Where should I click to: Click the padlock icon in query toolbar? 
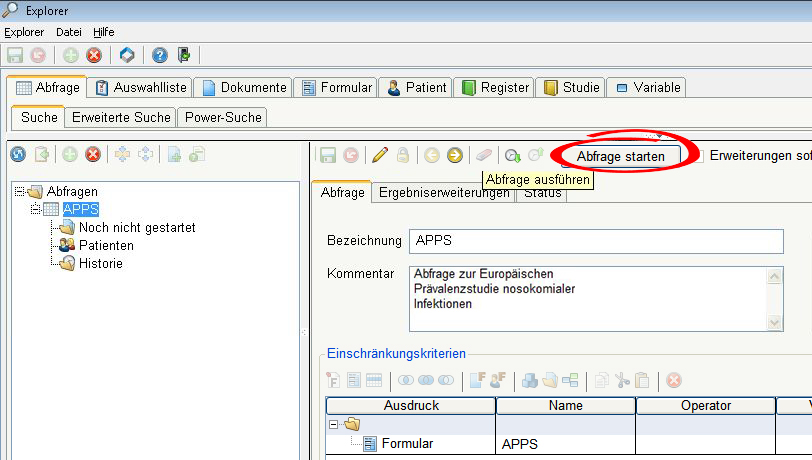[x=403, y=155]
